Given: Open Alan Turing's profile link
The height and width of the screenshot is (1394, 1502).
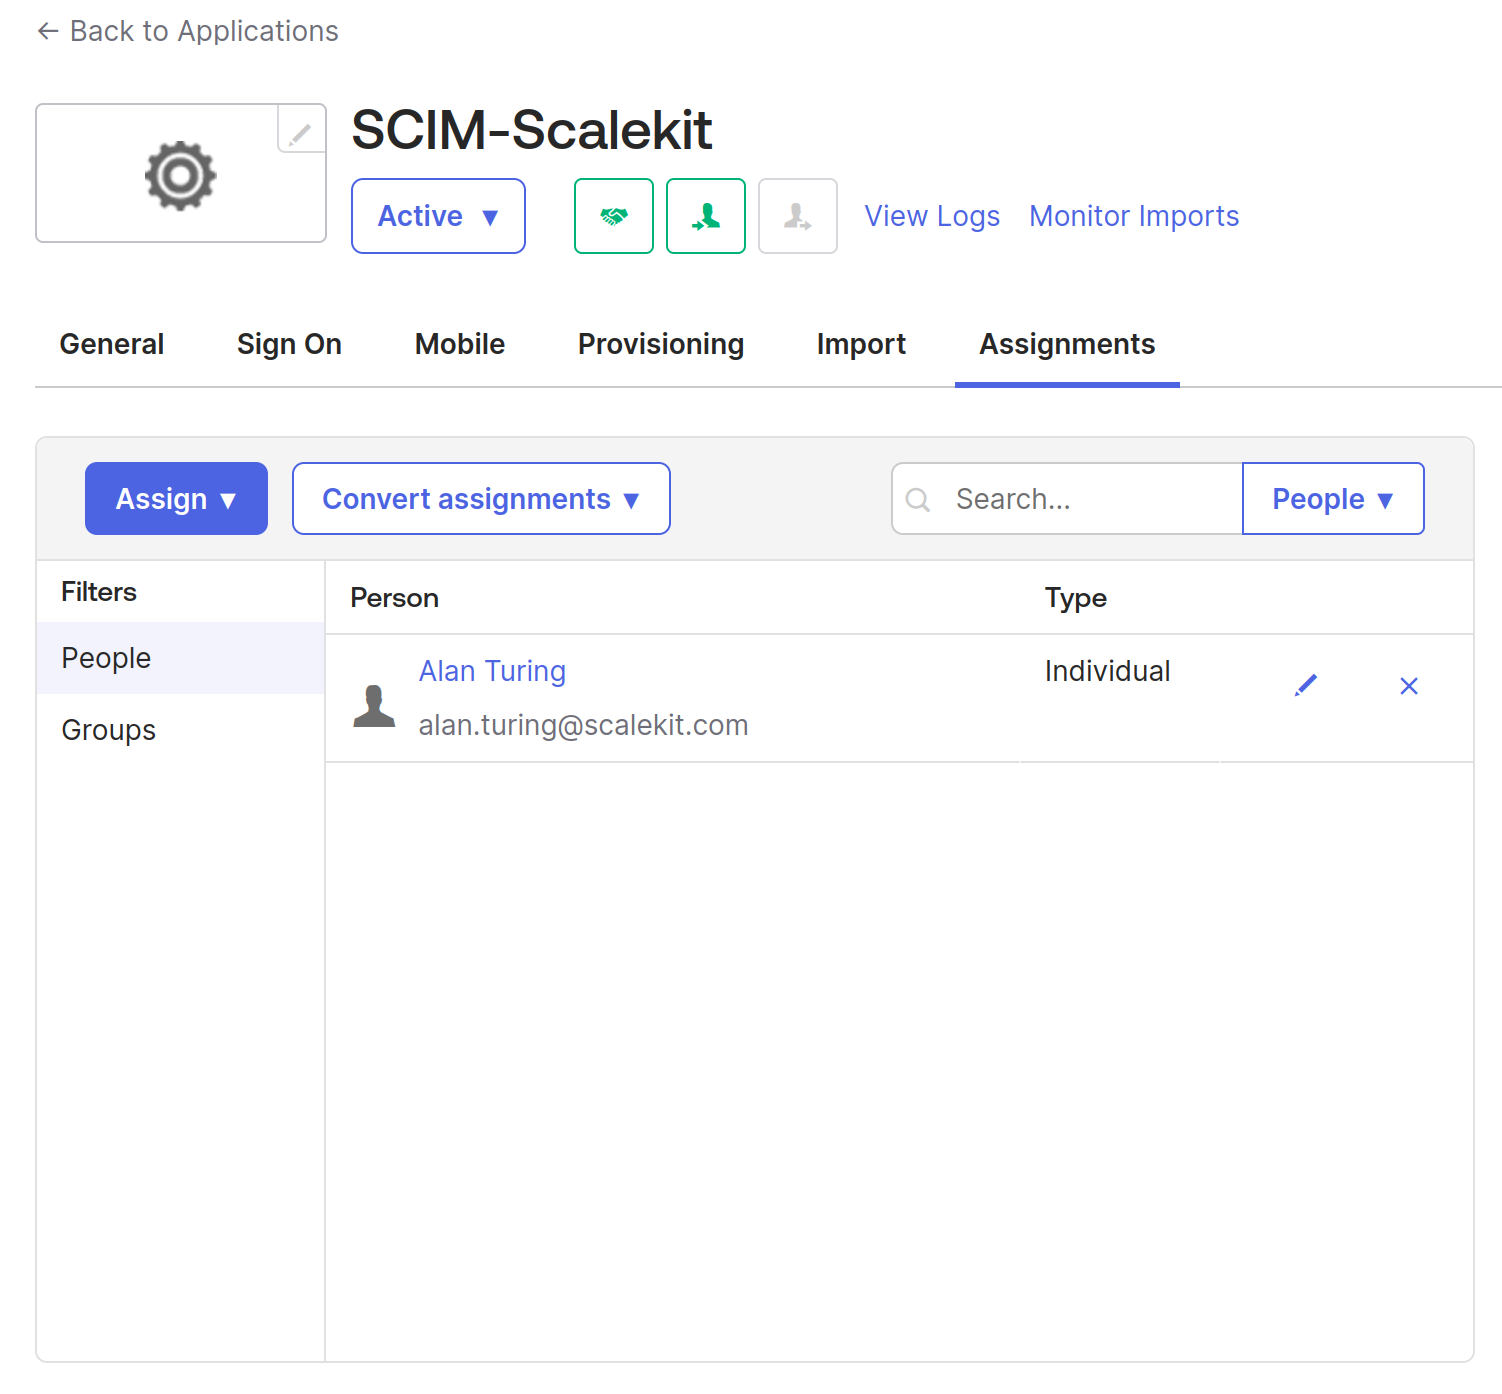Looking at the screenshot, I should 492,671.
